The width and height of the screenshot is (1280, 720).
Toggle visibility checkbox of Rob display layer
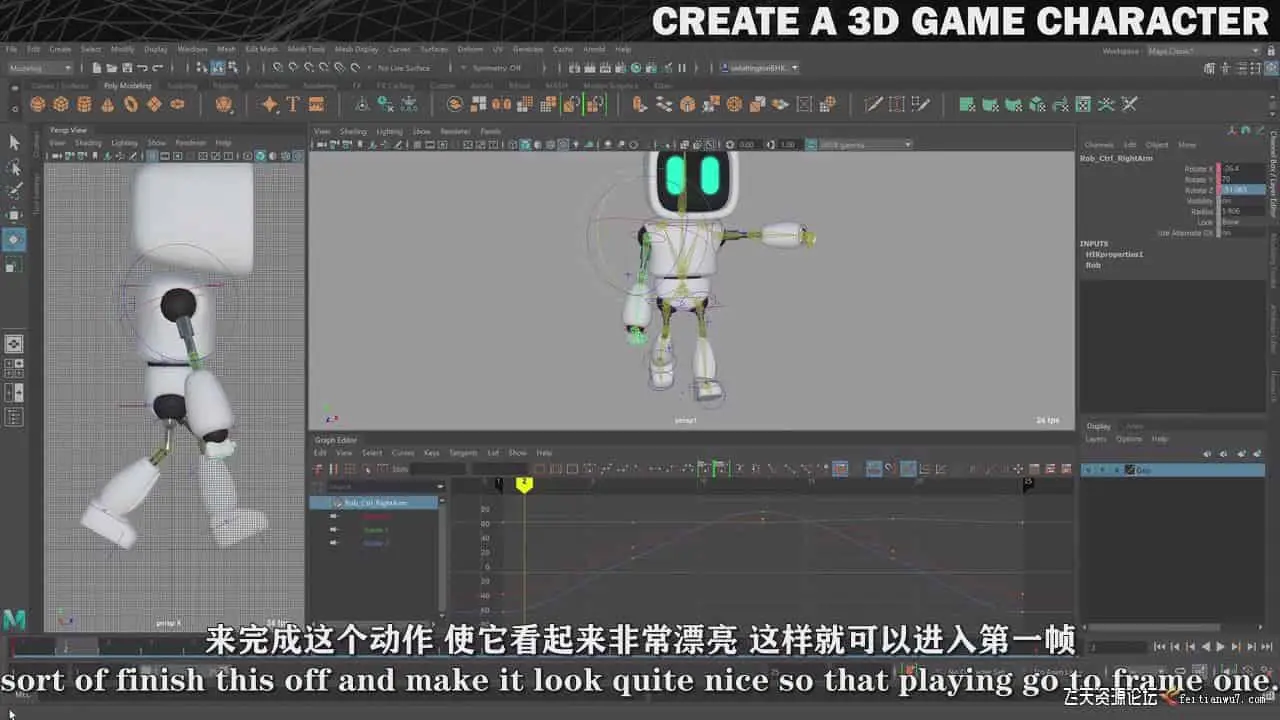pos(1089,470)
